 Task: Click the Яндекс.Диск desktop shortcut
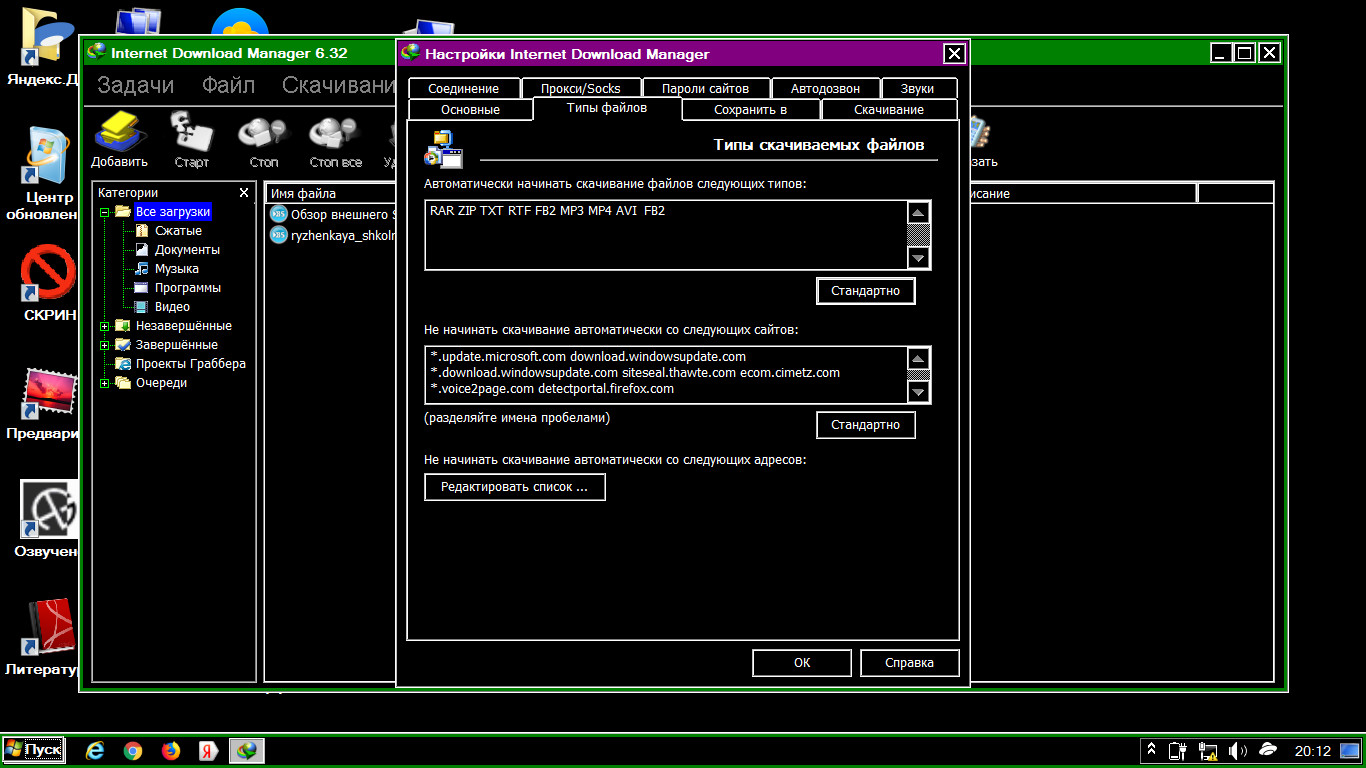click(42, 47)
